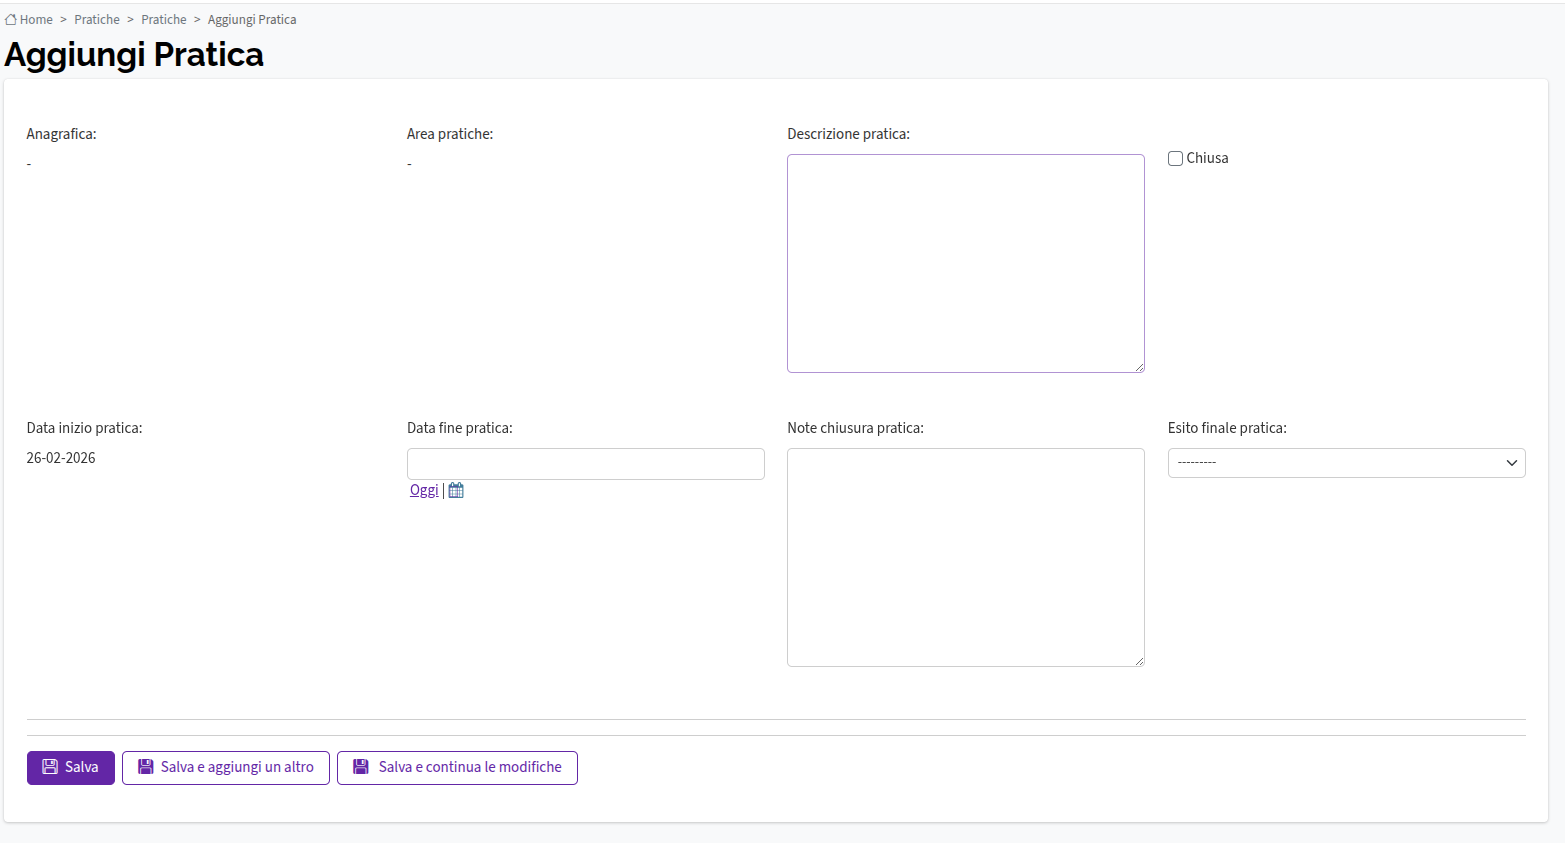The height and width of the screenshot is (843, 1565).
Task: Open the first Pratiche breadcrumb link
Action: click(x=97, y=20)
